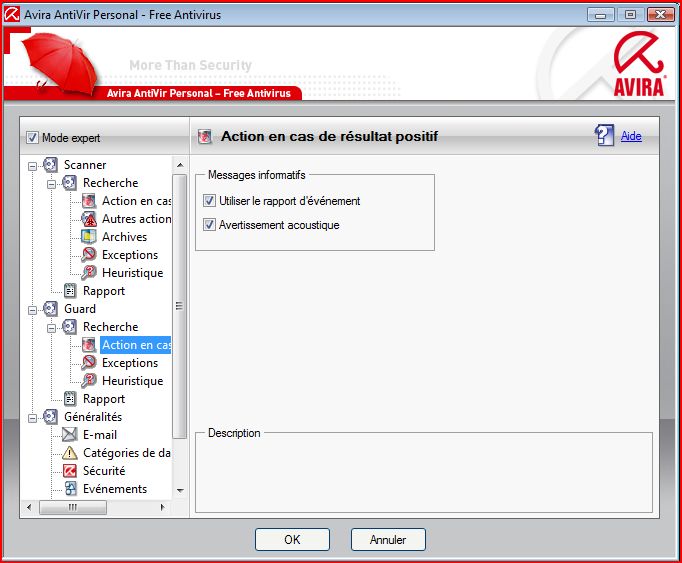Viewport: 682px width, 563px height.
Task: Click the Exceptions icon under Scanner
Action: click(88, 255)
